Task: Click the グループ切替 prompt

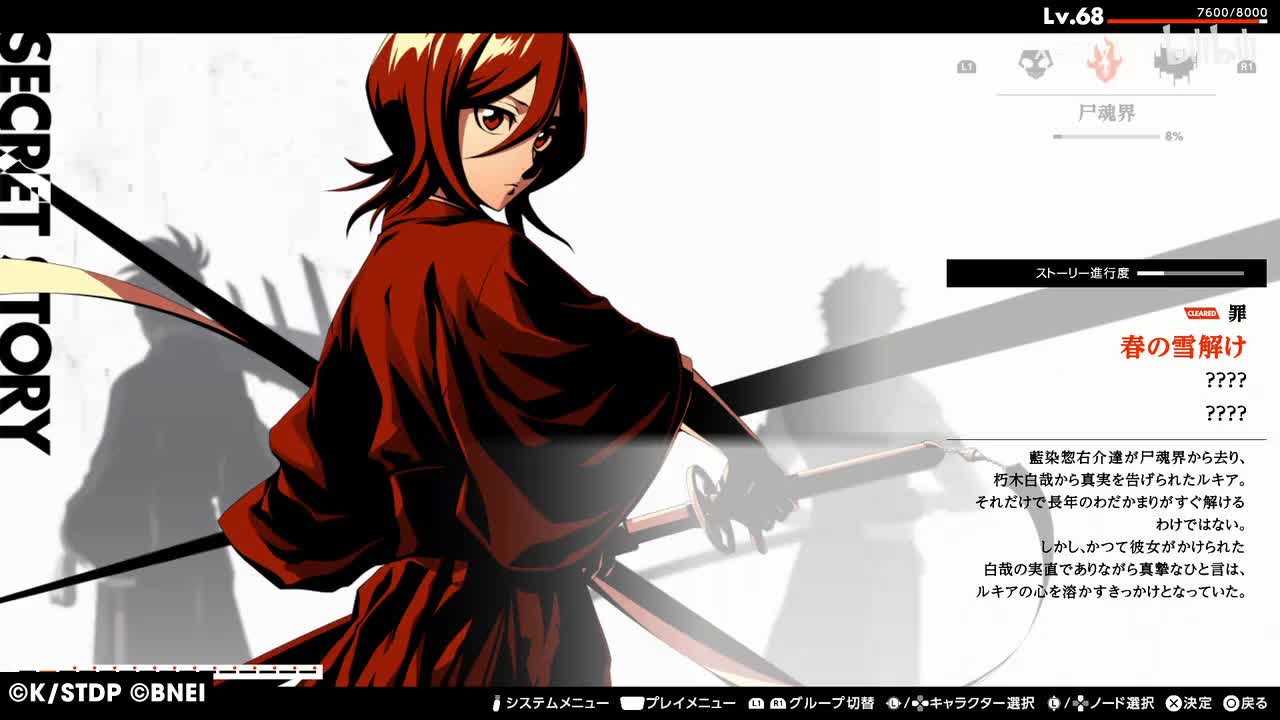Action: point(831,703)
